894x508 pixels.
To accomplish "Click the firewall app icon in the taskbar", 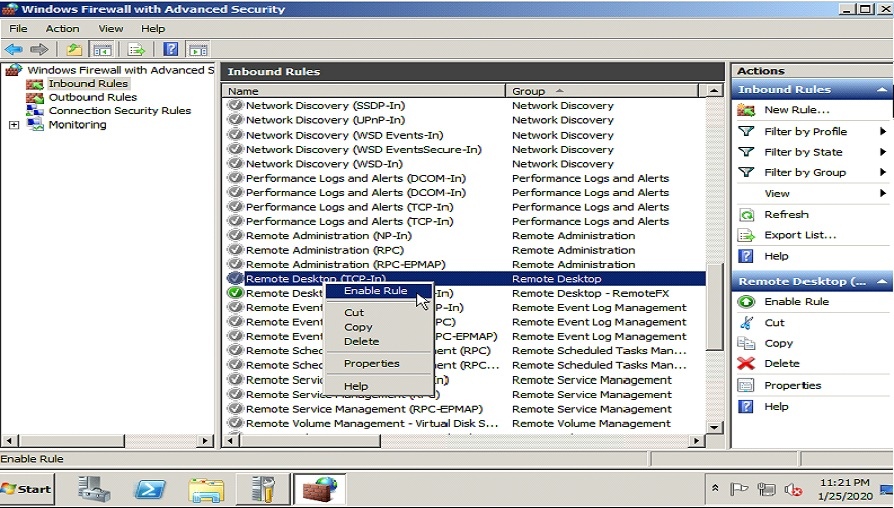I will tap(319, 489).
